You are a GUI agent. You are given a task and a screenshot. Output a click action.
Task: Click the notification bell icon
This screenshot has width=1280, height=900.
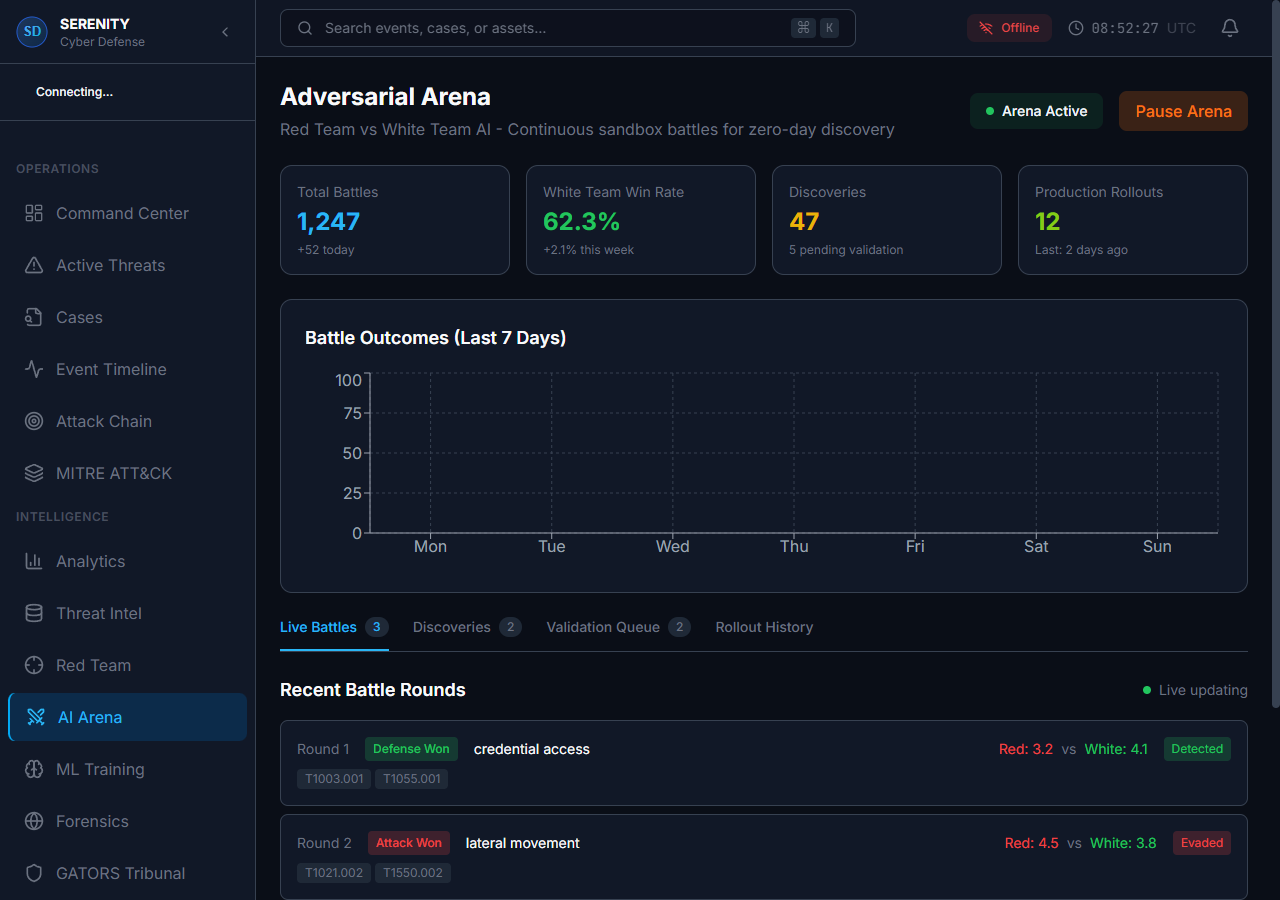(x=1229, y=28)
